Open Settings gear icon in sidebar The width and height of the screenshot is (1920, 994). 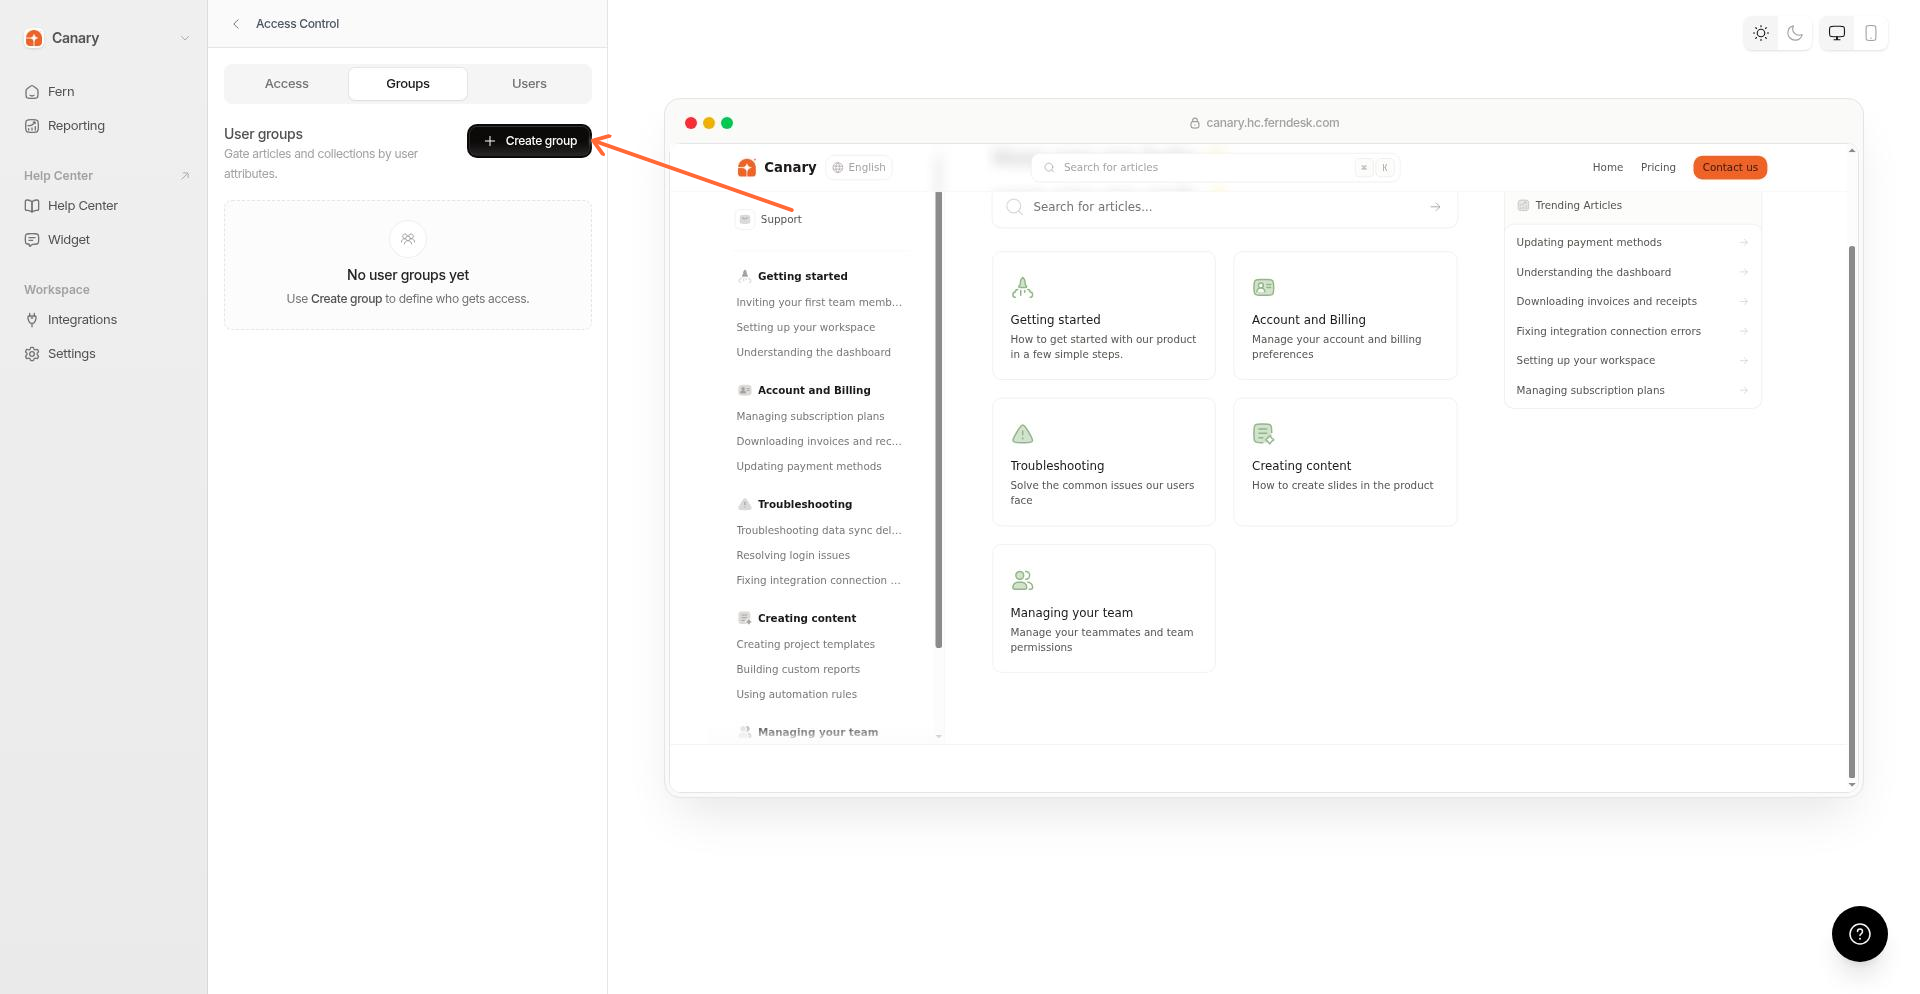[x=32, y=354]
